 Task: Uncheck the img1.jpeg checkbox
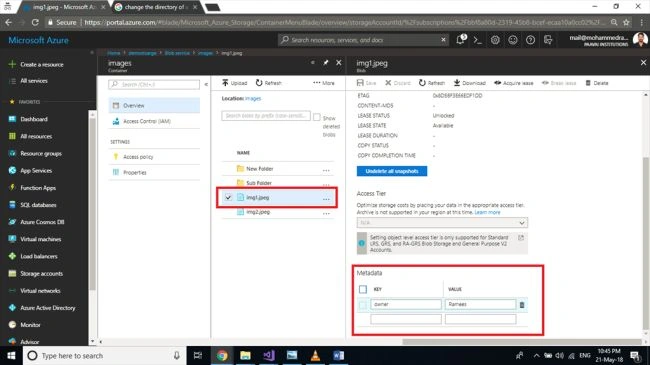(x=228, y=197)
